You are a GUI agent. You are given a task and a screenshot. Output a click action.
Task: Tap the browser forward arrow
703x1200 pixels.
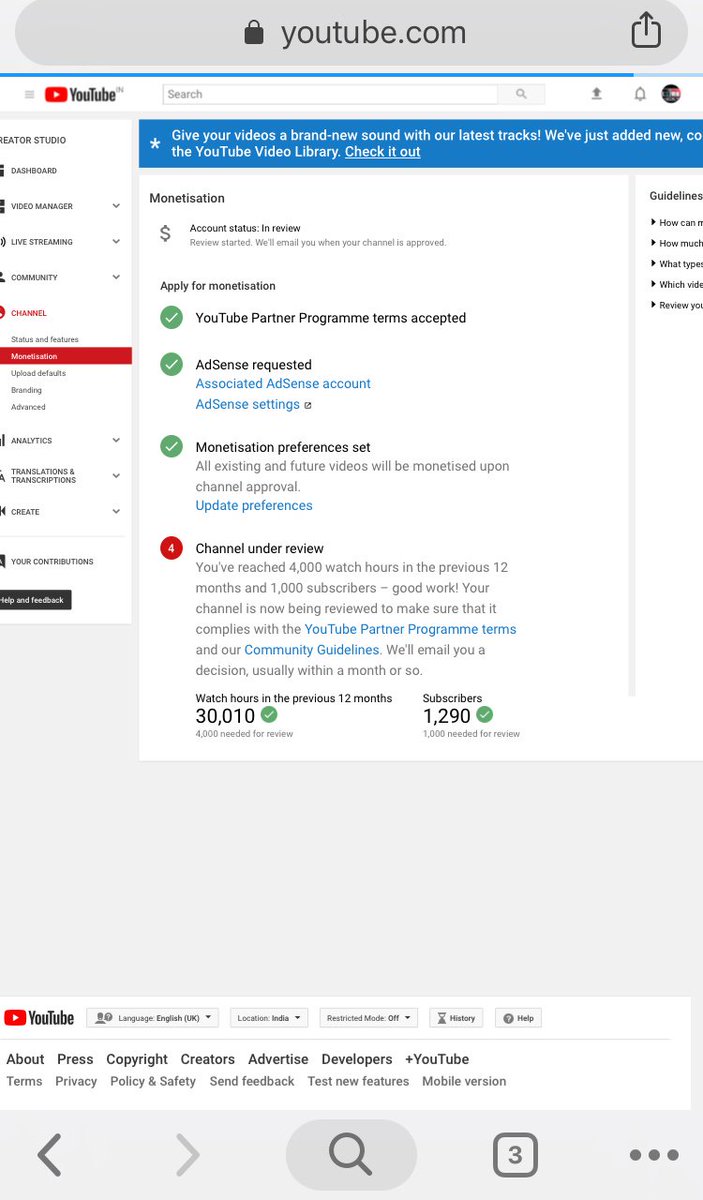coord(188,1155)
